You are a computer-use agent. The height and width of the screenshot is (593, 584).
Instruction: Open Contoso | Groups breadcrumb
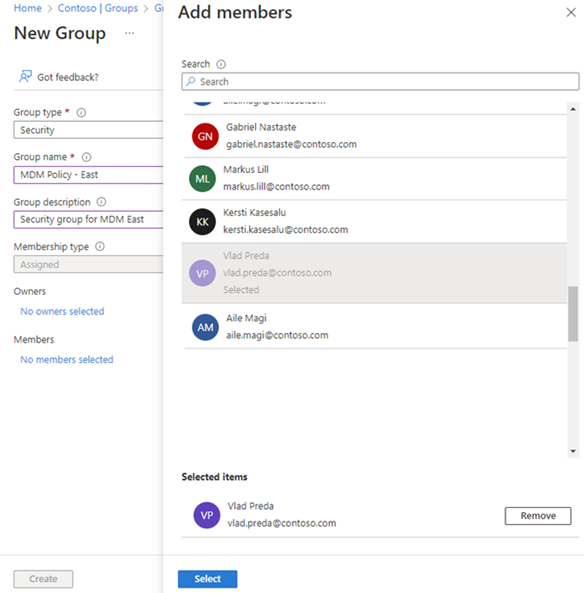(98, 8)
